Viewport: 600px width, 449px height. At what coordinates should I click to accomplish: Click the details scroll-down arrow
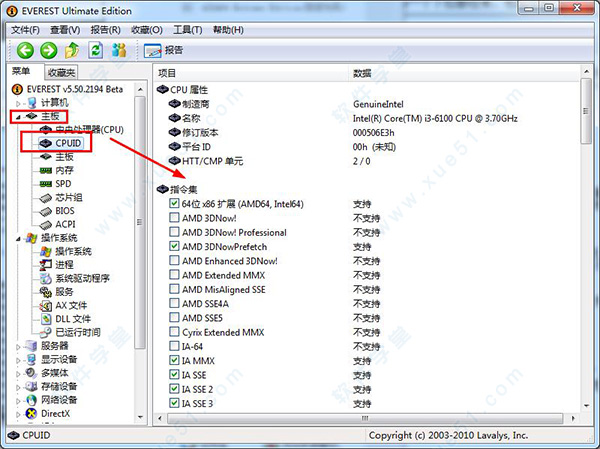click(x=586, y=406)
